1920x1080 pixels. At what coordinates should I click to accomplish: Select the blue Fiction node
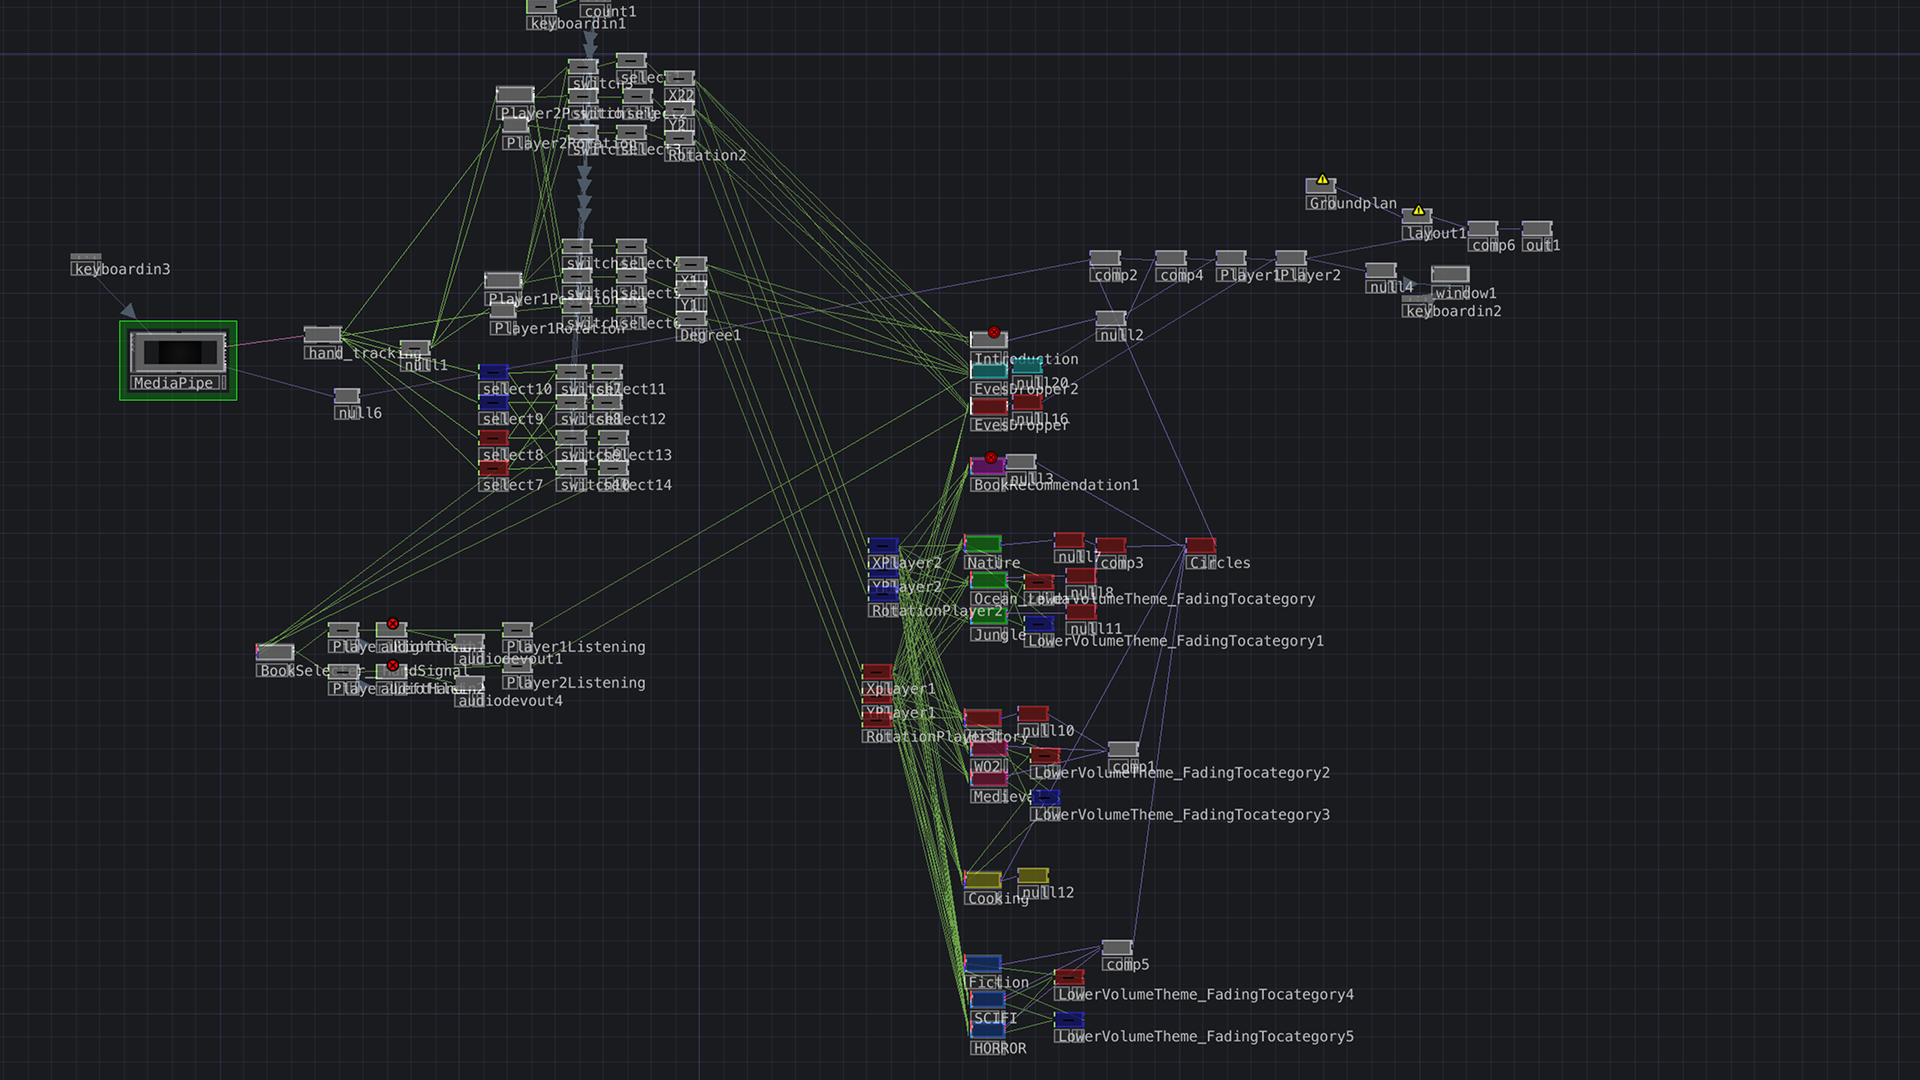pyautogui.click(x=982, y=964)
